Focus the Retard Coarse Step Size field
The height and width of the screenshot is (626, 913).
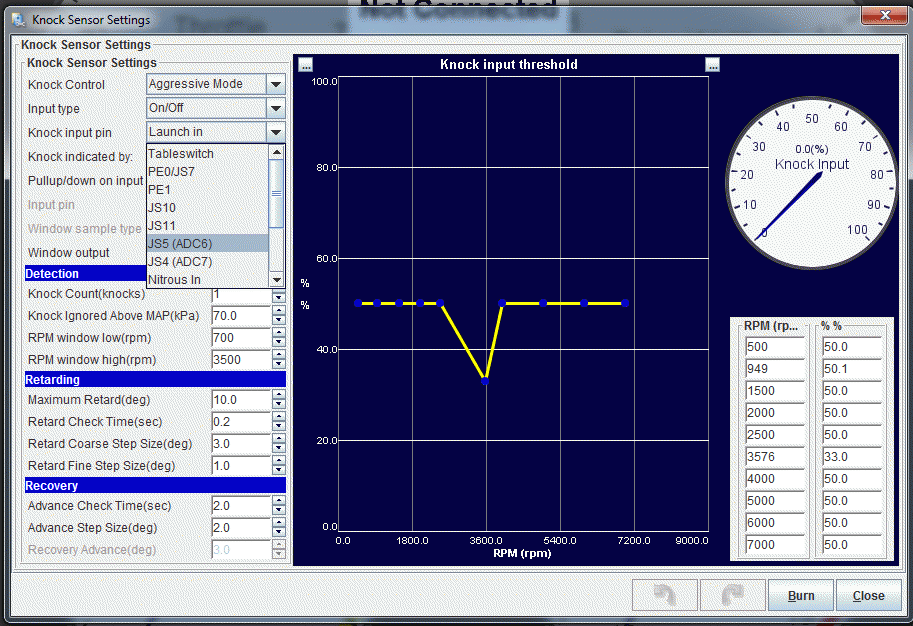click(x=242, y=444)
